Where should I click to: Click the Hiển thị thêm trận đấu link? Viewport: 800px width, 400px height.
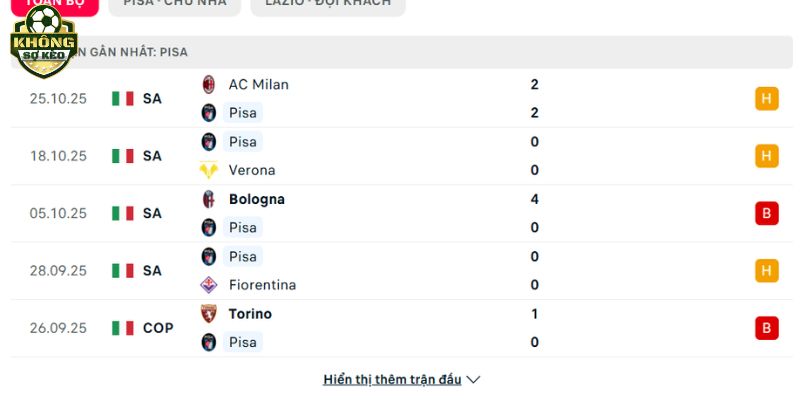coord(392,380)
